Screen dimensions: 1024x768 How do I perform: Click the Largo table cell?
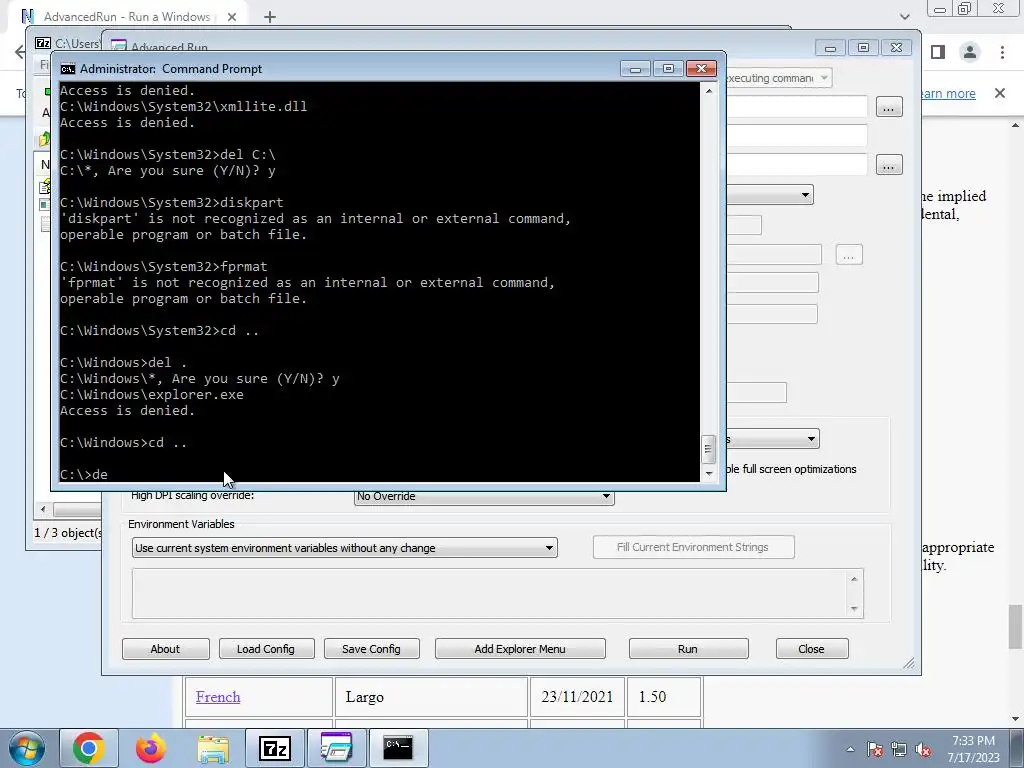[x=430, y=697]
